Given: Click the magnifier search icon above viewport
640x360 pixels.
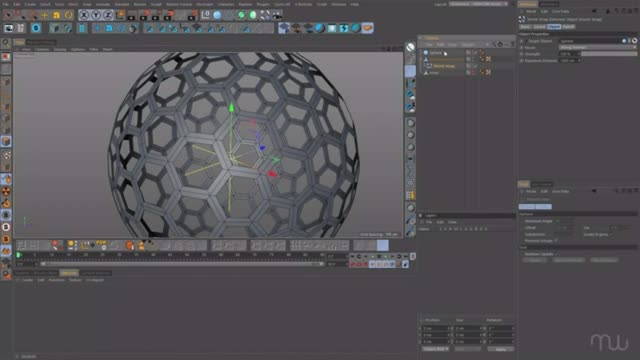Looking at the screenshot, I should [x=6, y=42].
